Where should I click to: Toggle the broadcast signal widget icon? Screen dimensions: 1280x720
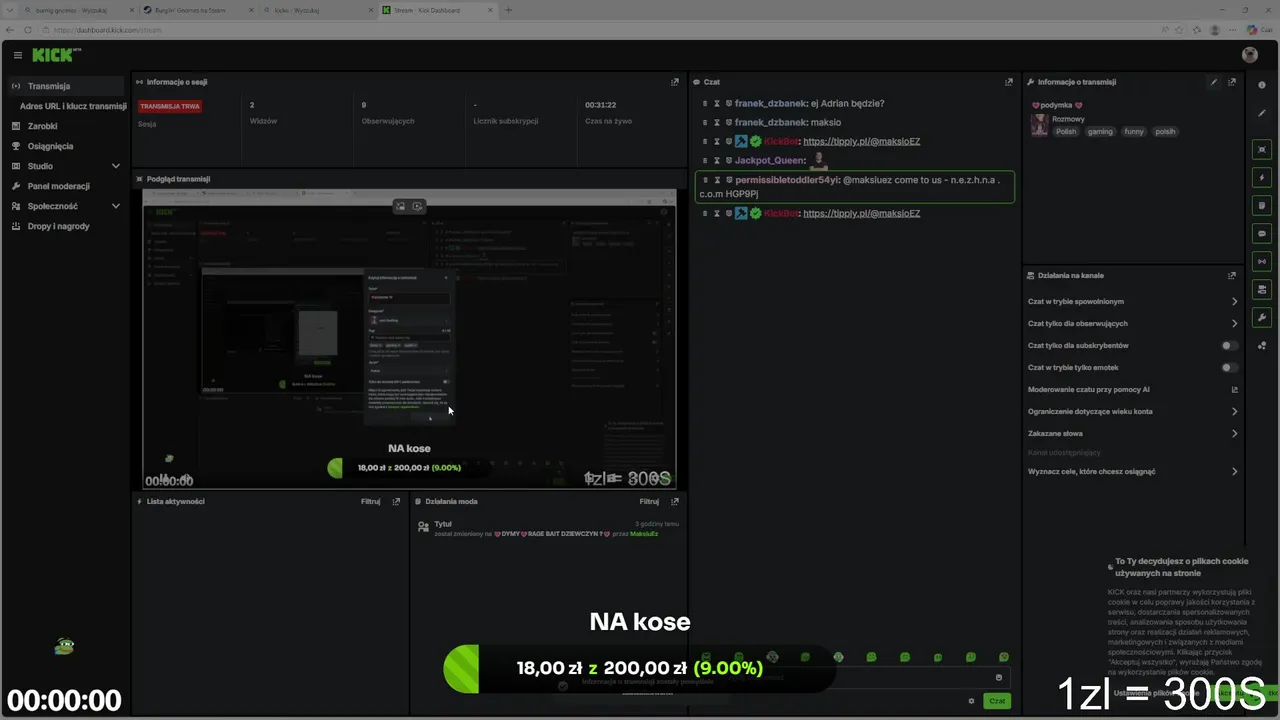coord(1262,261)
